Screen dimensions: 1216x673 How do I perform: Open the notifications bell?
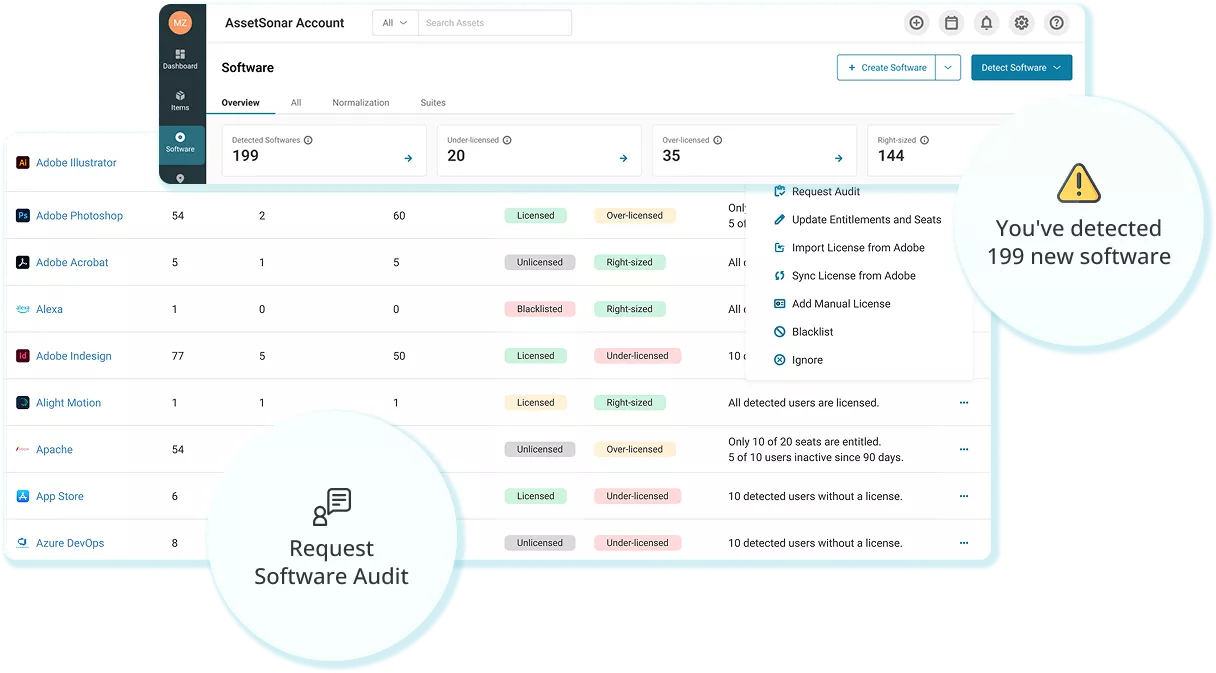pos(986,23)
